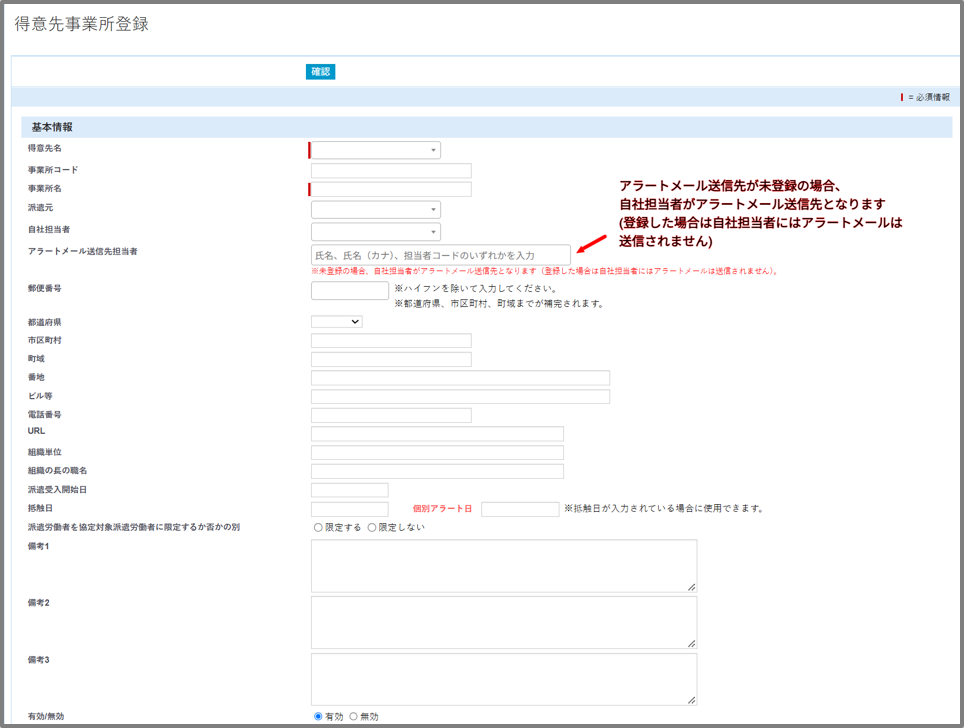The width and height of the screenshot is (964, 728).
Task: Click the ビル等 input field
Action: pos(460,396)
